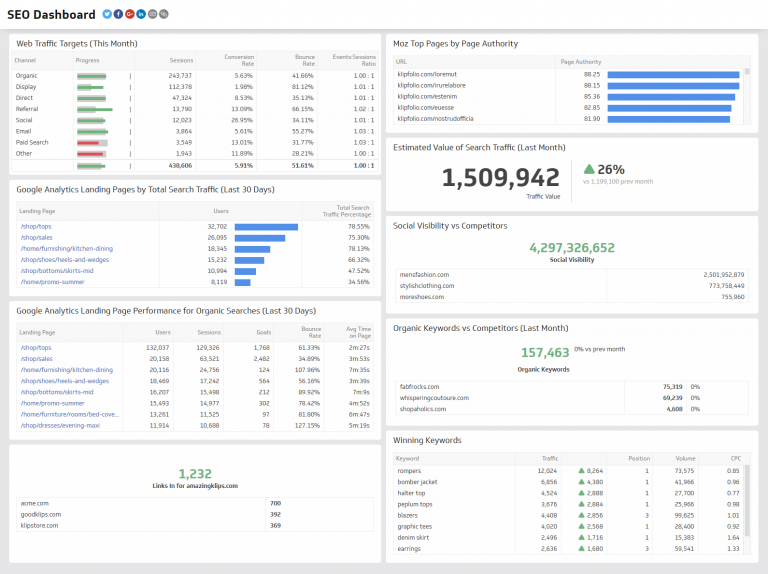This screenshot has height=574, width=768.
Task: Click the 1,509,942 traffic value figure
Action: pos(500,178)
